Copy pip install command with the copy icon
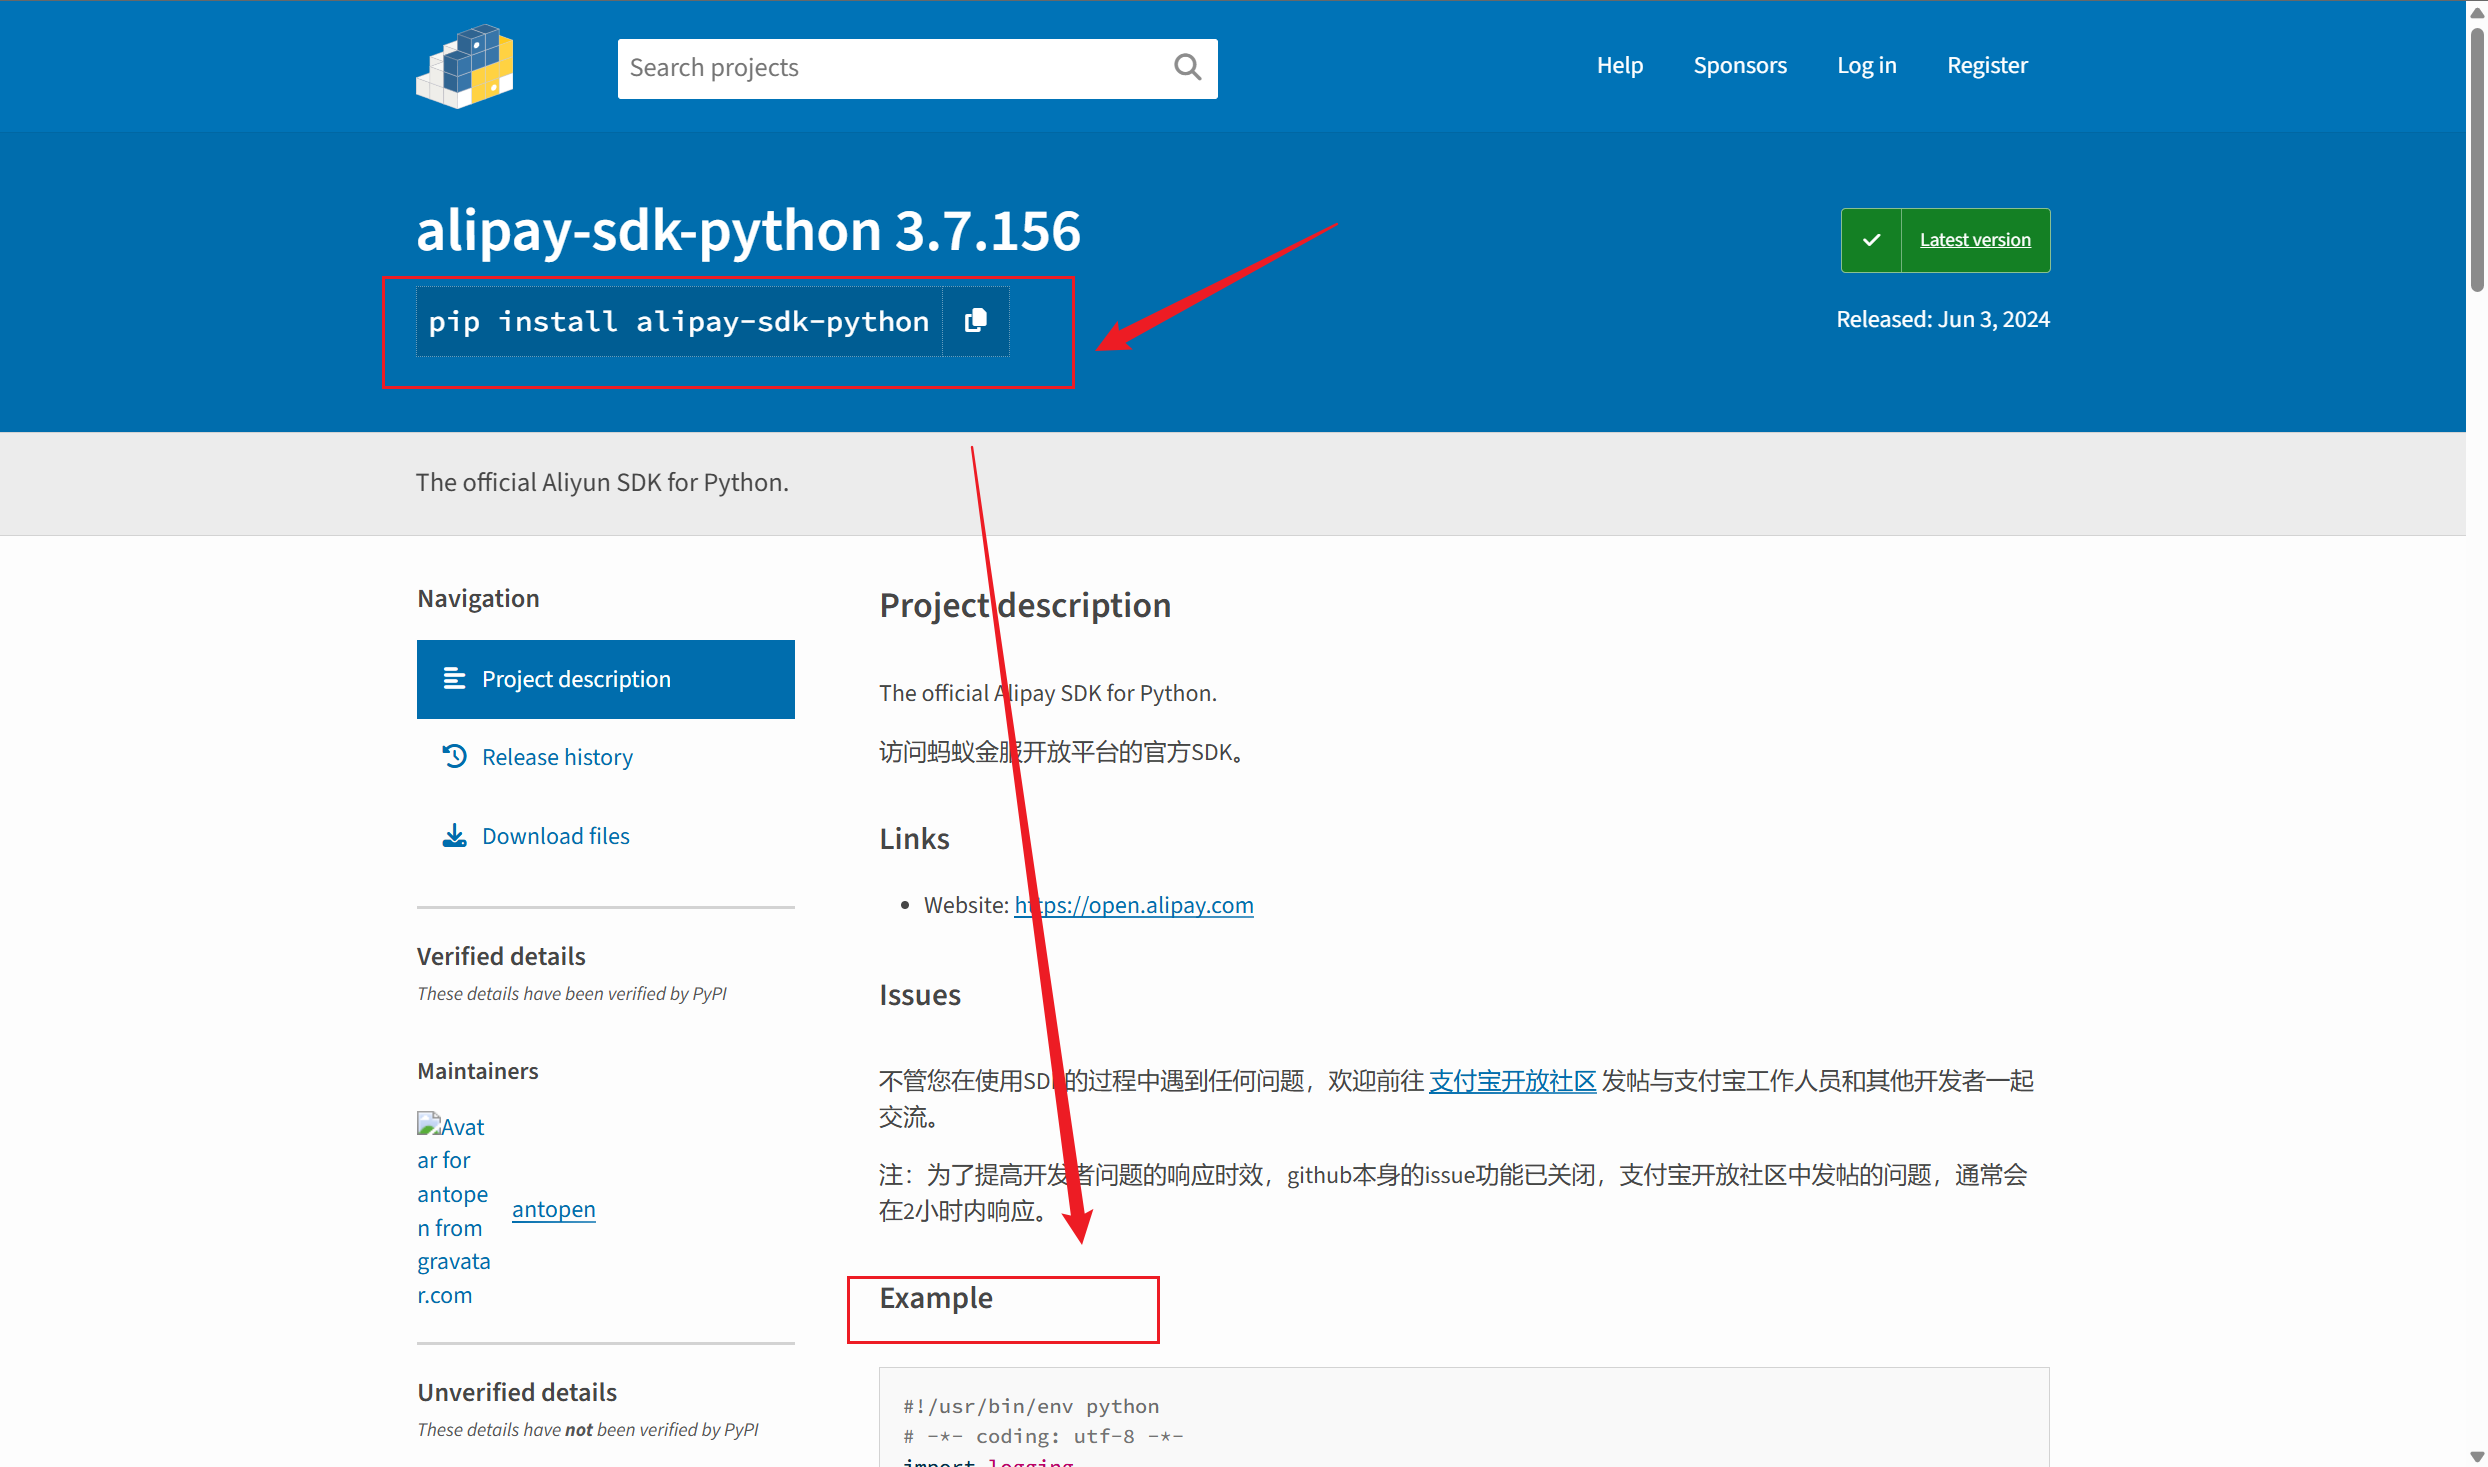Screen dimensions: 2488x1467 tap(976, 321)
